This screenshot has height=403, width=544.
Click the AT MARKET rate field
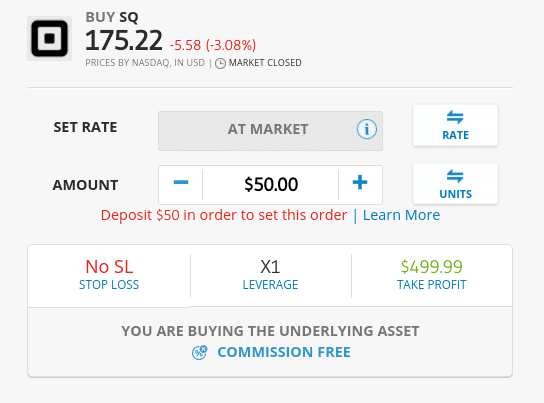[270, 131]
